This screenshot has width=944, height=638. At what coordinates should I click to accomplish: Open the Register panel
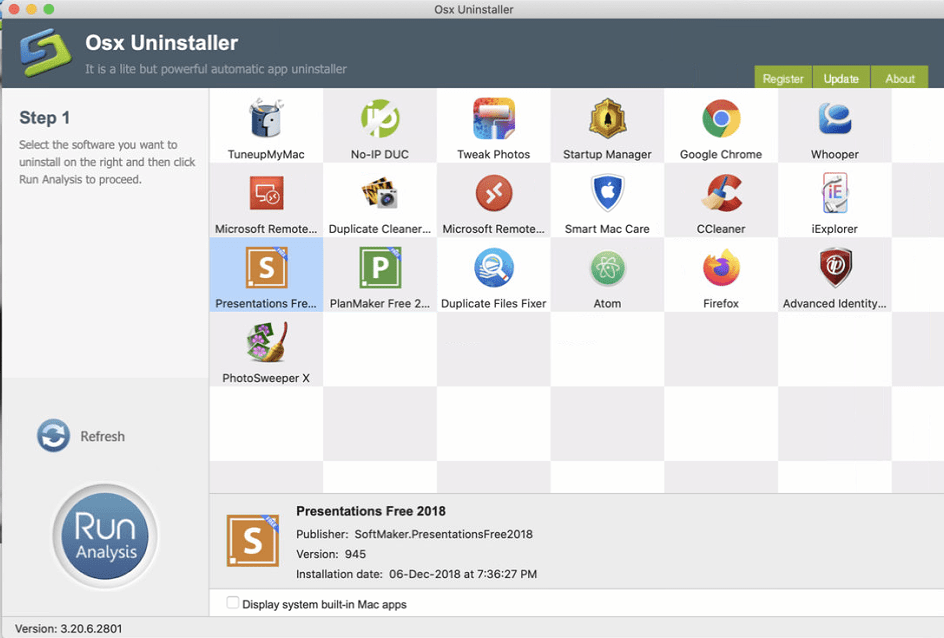783,78
